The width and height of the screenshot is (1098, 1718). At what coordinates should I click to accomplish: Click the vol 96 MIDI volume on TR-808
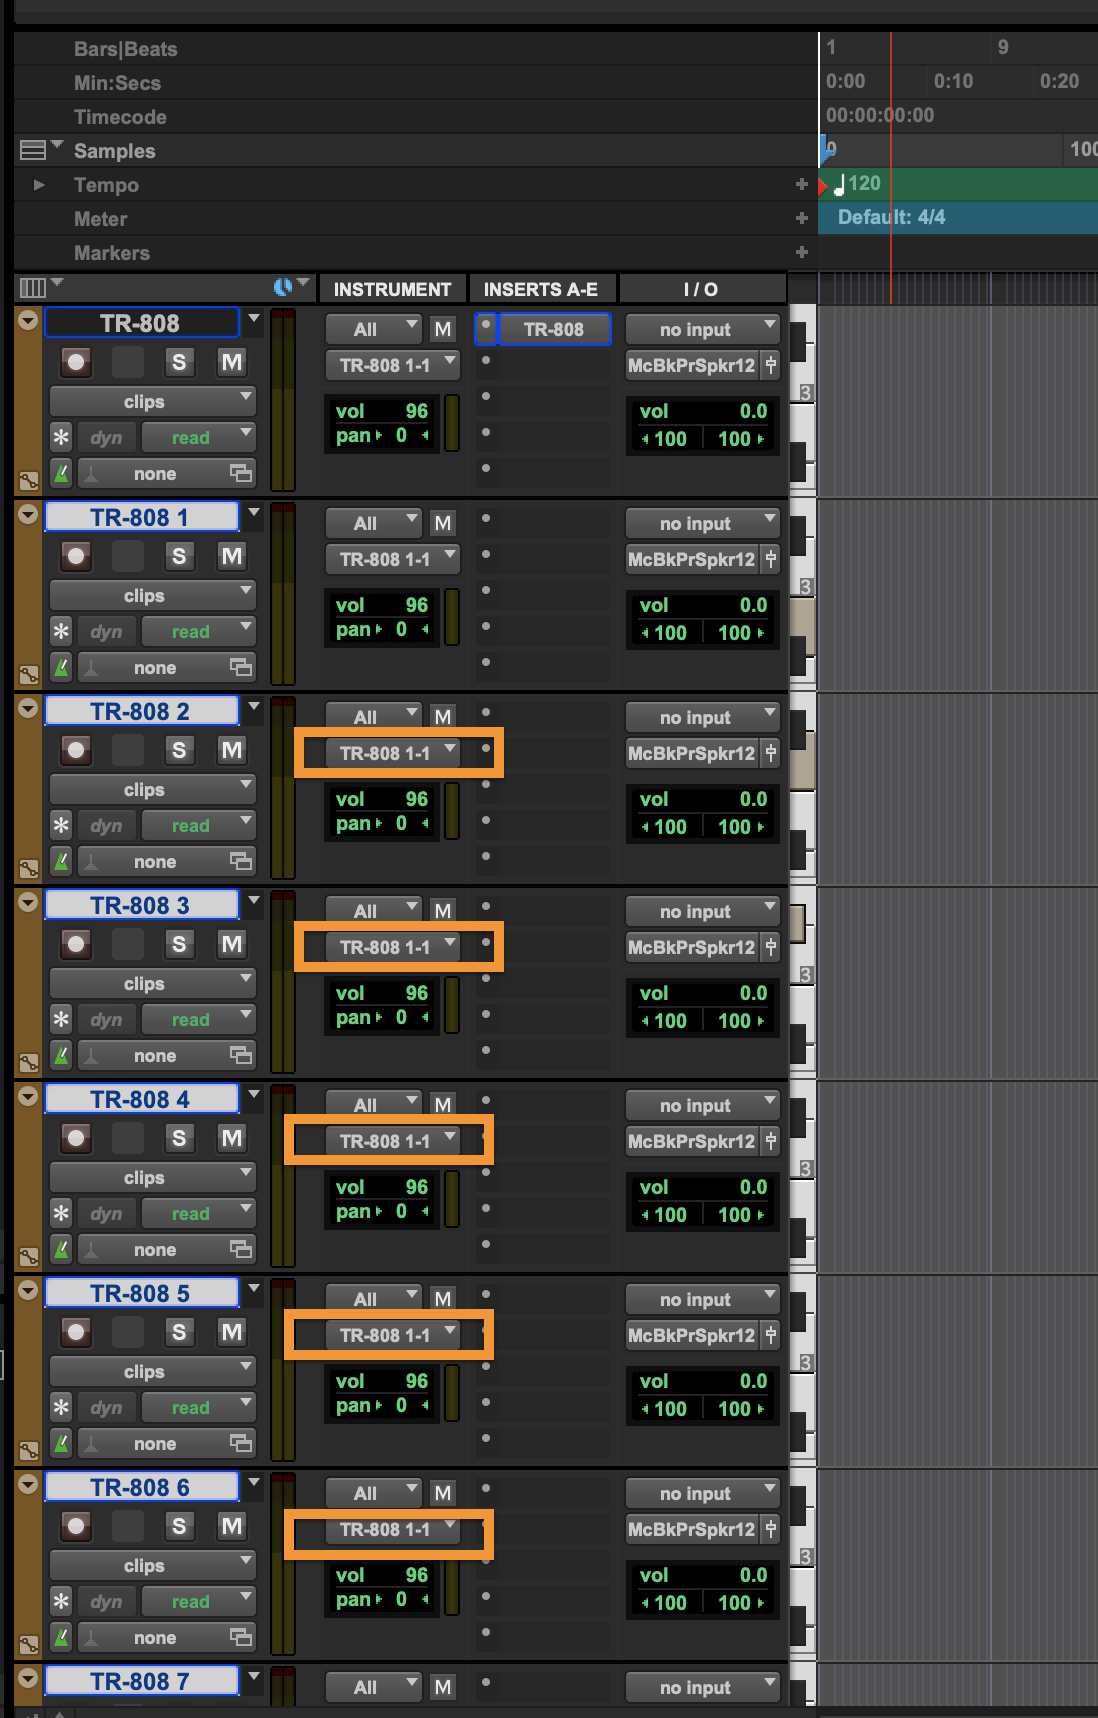click(x=382, y=411)
